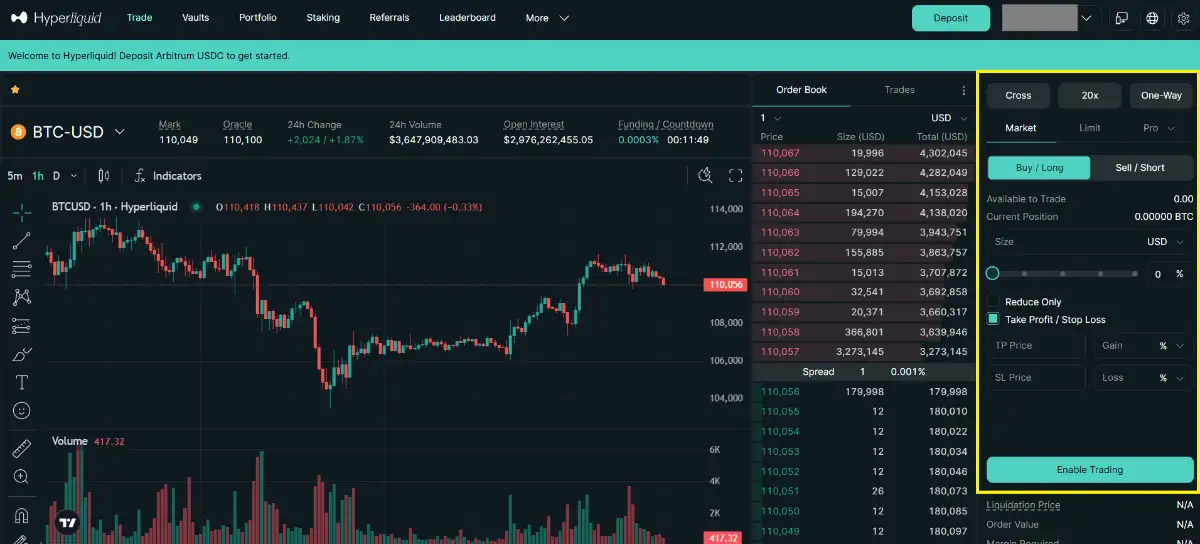
Task: Select the Buy / Long side
Action: coord(1039,167)
